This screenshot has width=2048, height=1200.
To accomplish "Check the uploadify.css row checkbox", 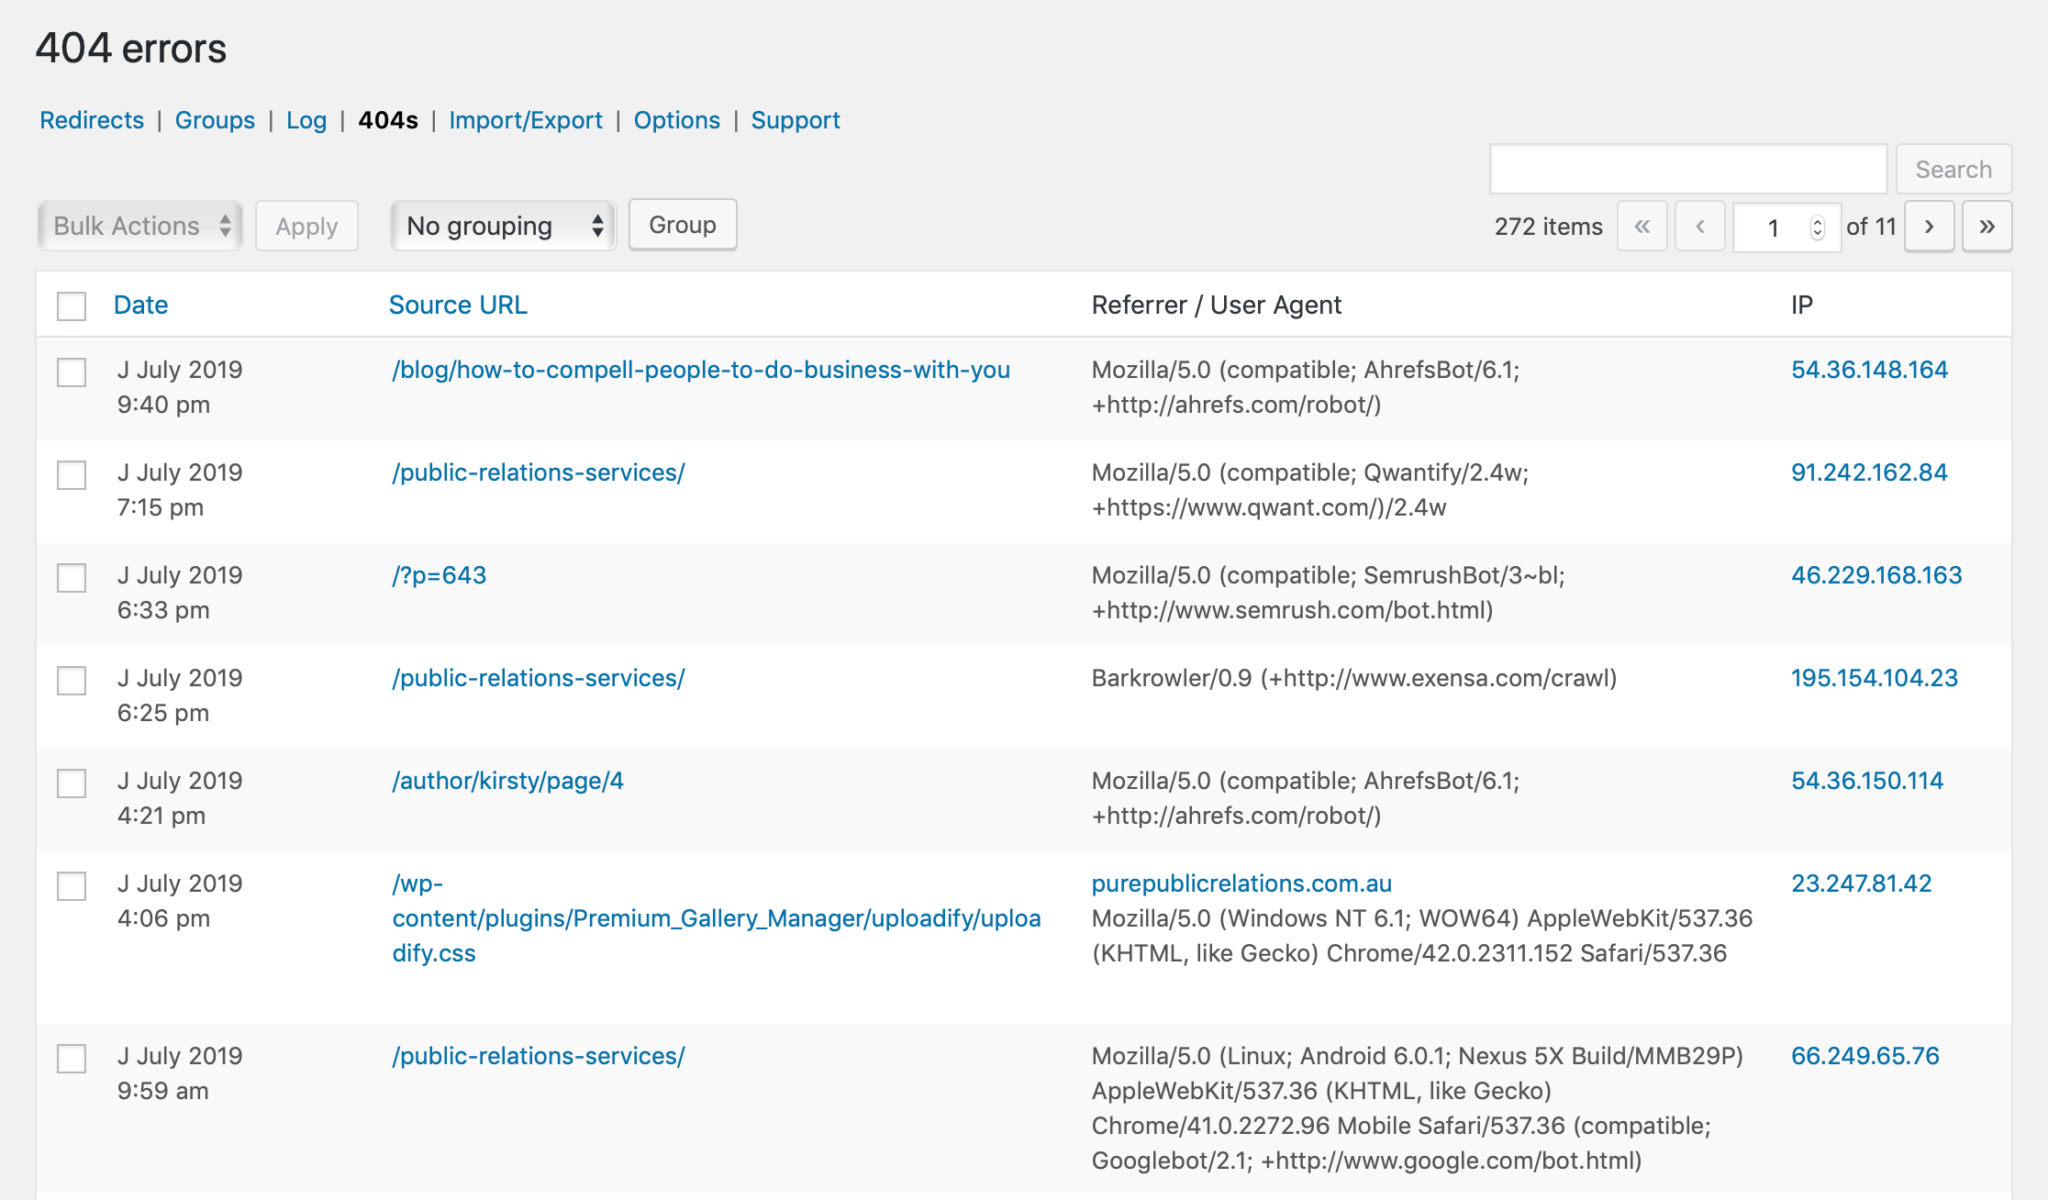I will 71,886.
